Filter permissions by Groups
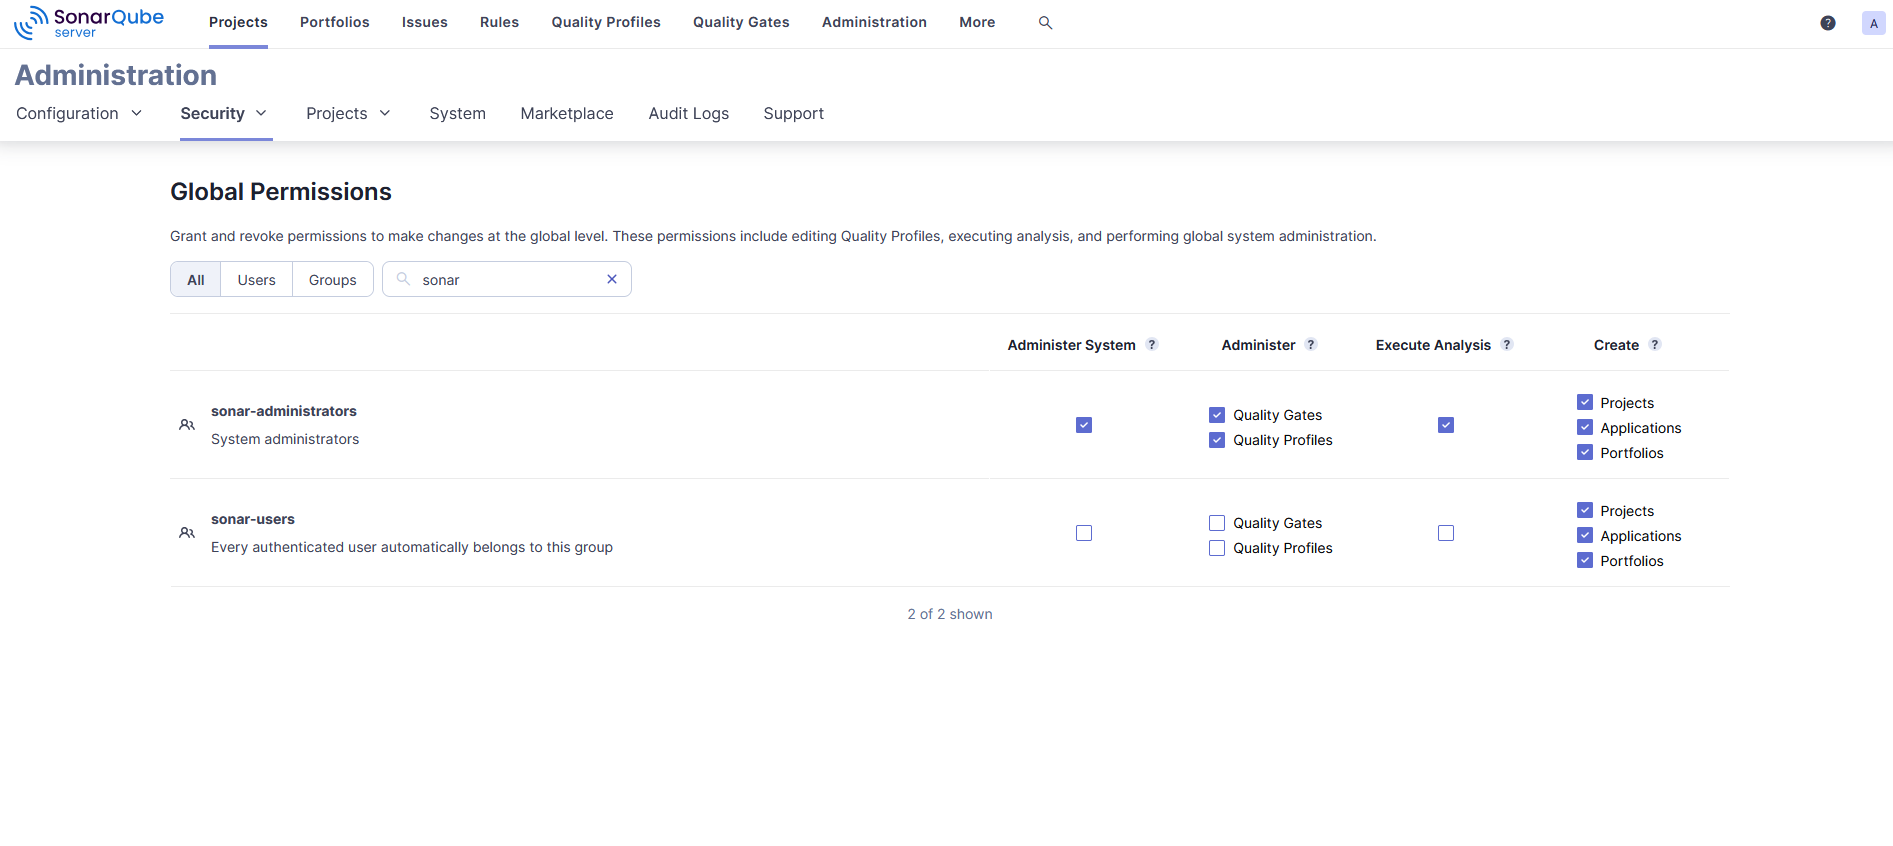The height and width of the screenshot is (846, 1893). (333, 279)
